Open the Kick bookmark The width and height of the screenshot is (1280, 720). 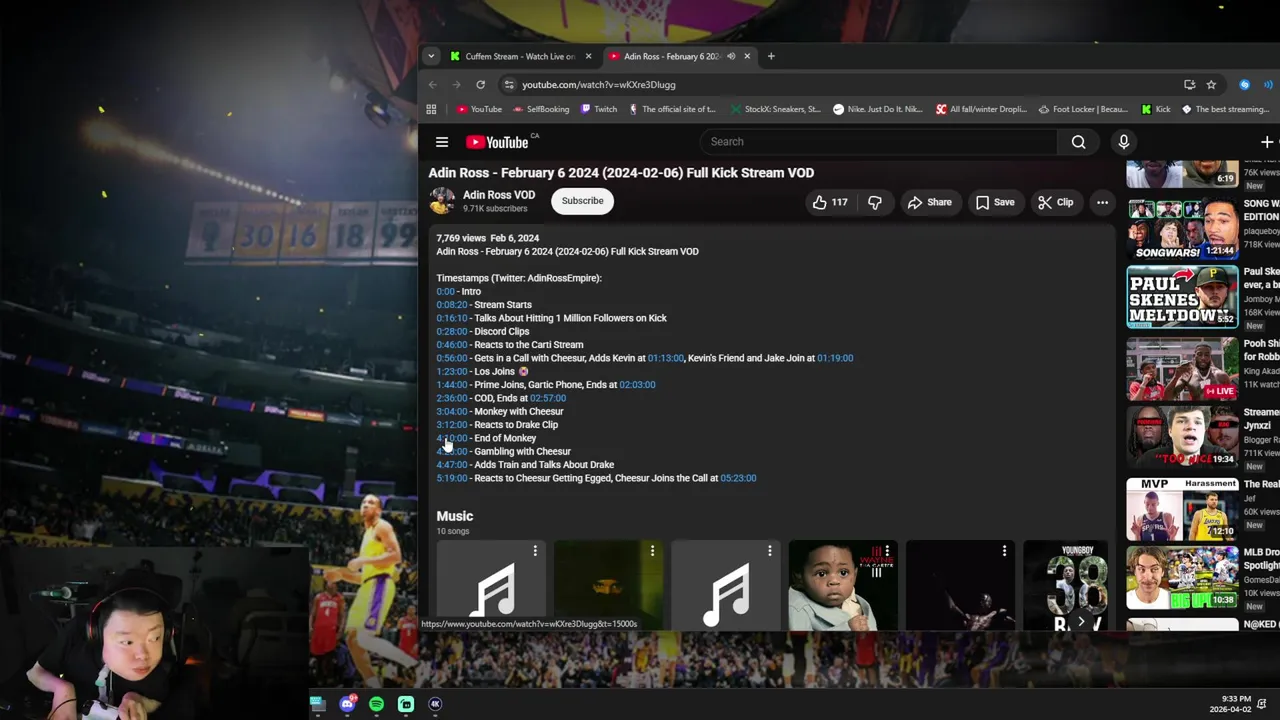1155,109
